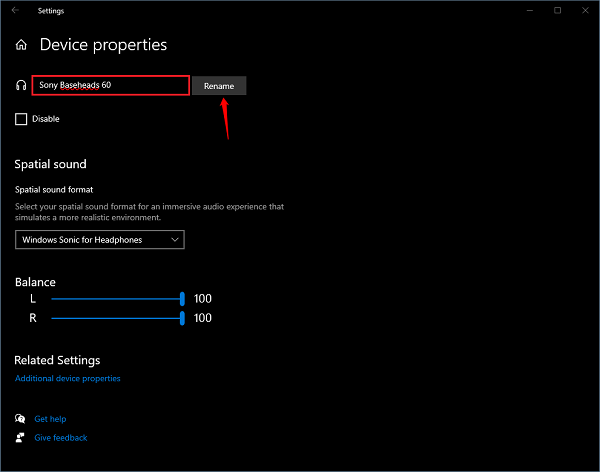Click the headphones icon beside device name
The width and height of the screenshot is (600, 472).
click(21, 86)
